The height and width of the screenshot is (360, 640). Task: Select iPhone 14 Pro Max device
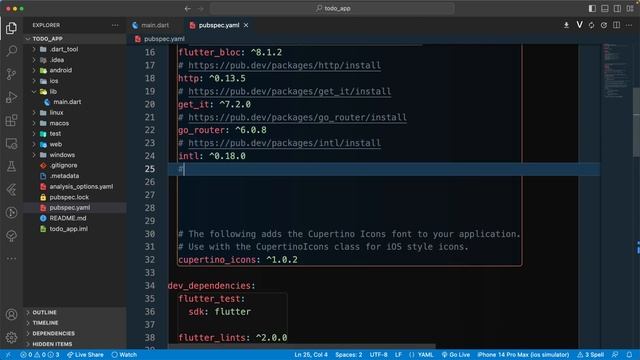coord(523,355)
